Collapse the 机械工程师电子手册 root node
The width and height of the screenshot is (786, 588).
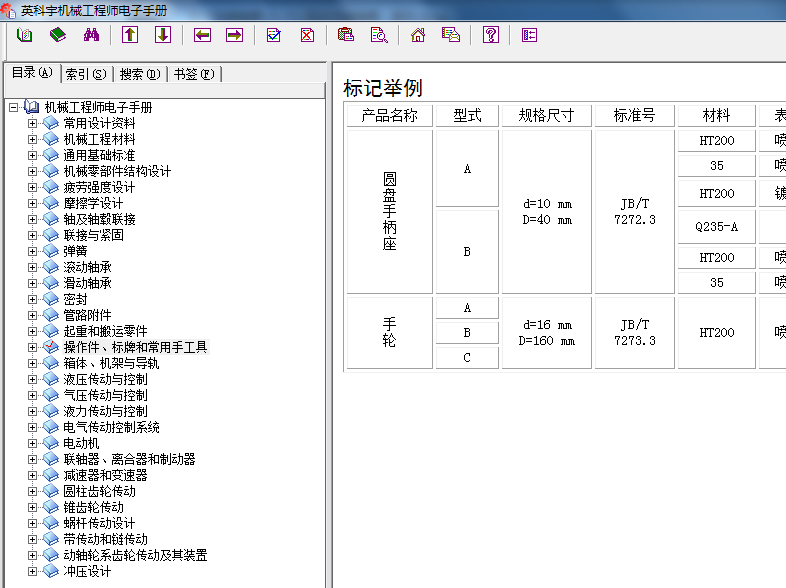(14, 107)
